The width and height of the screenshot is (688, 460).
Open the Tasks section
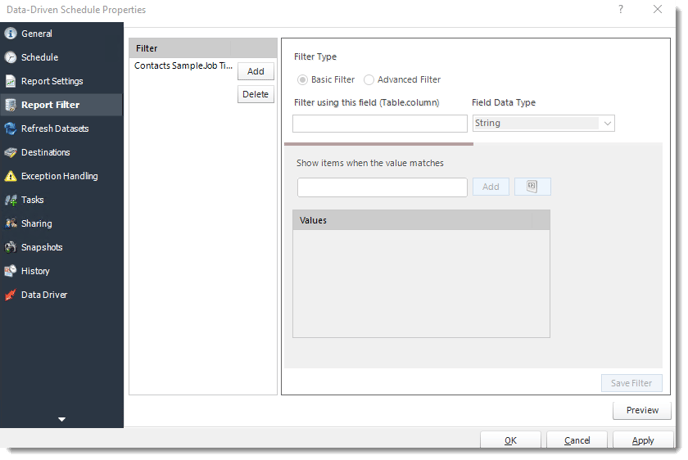pos(61,200)
